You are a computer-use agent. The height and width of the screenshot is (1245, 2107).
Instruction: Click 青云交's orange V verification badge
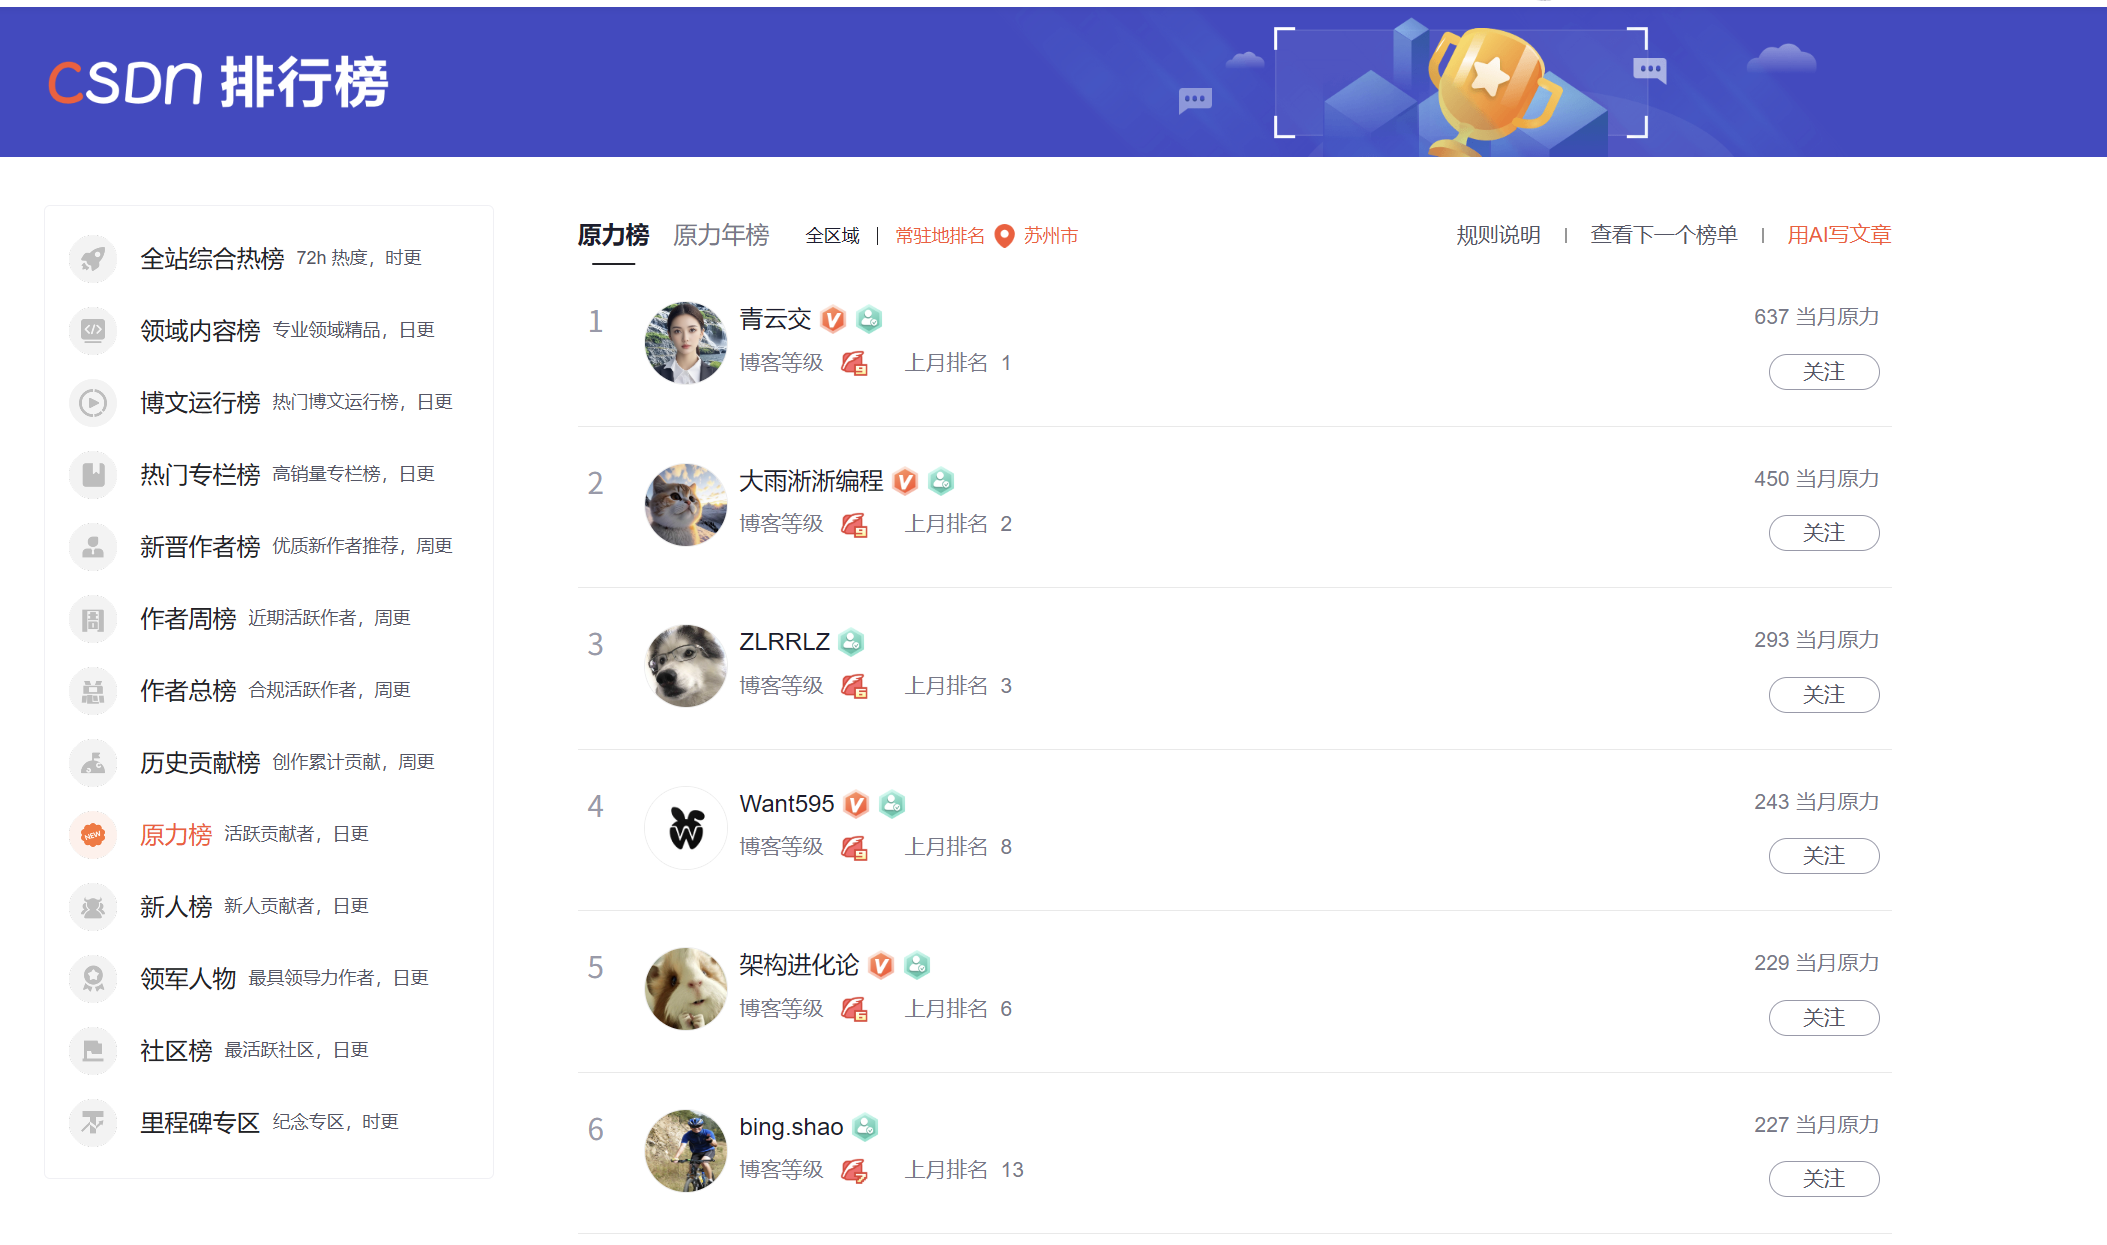[x=833, y=320]
